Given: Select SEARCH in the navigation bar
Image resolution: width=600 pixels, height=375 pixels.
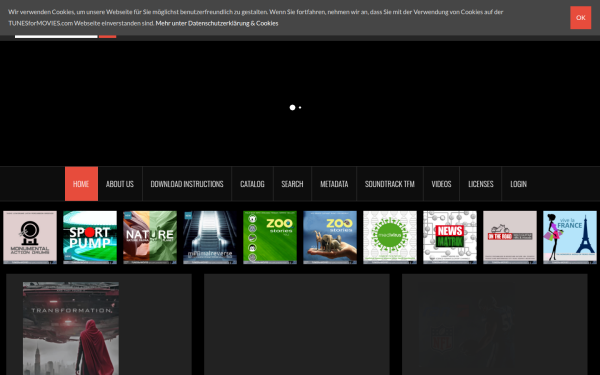Looking at the screenshot, I should 292,184.
